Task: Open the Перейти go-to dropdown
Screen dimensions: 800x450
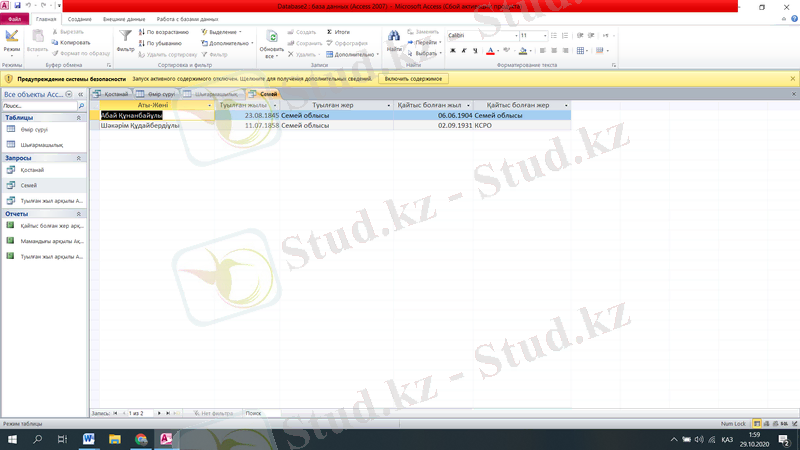Action: click(424, 42)
